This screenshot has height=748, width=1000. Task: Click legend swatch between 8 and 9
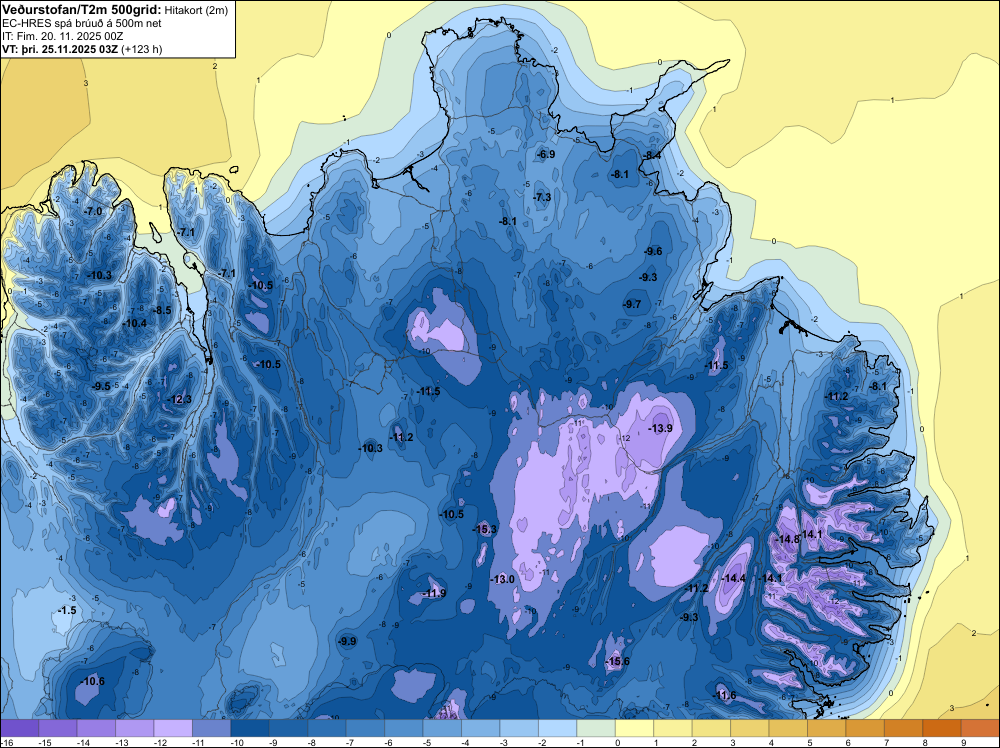pos(942,728)
